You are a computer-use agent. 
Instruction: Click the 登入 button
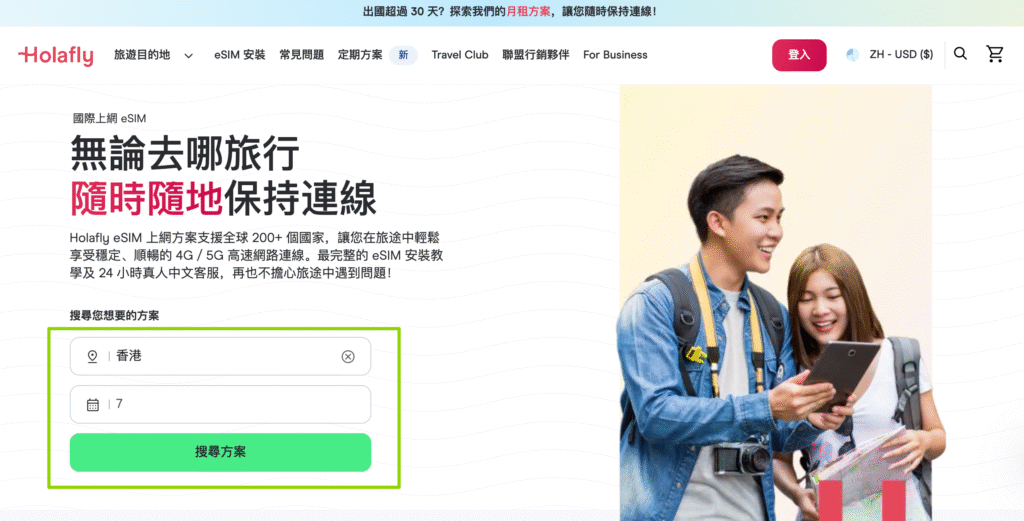pos(799,55)
